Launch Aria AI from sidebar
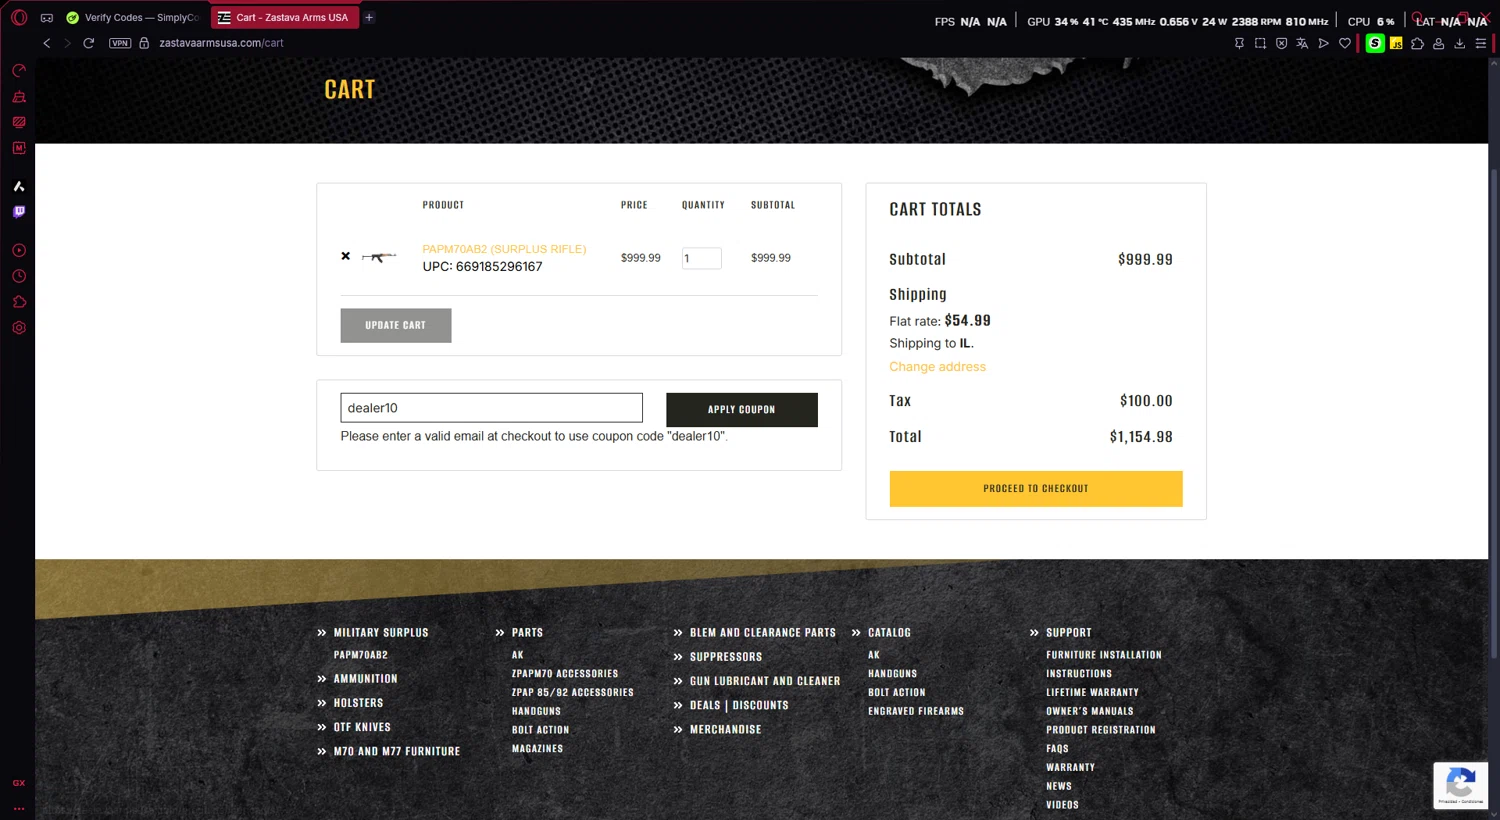Screen dimensions: 1500x820 19,186
